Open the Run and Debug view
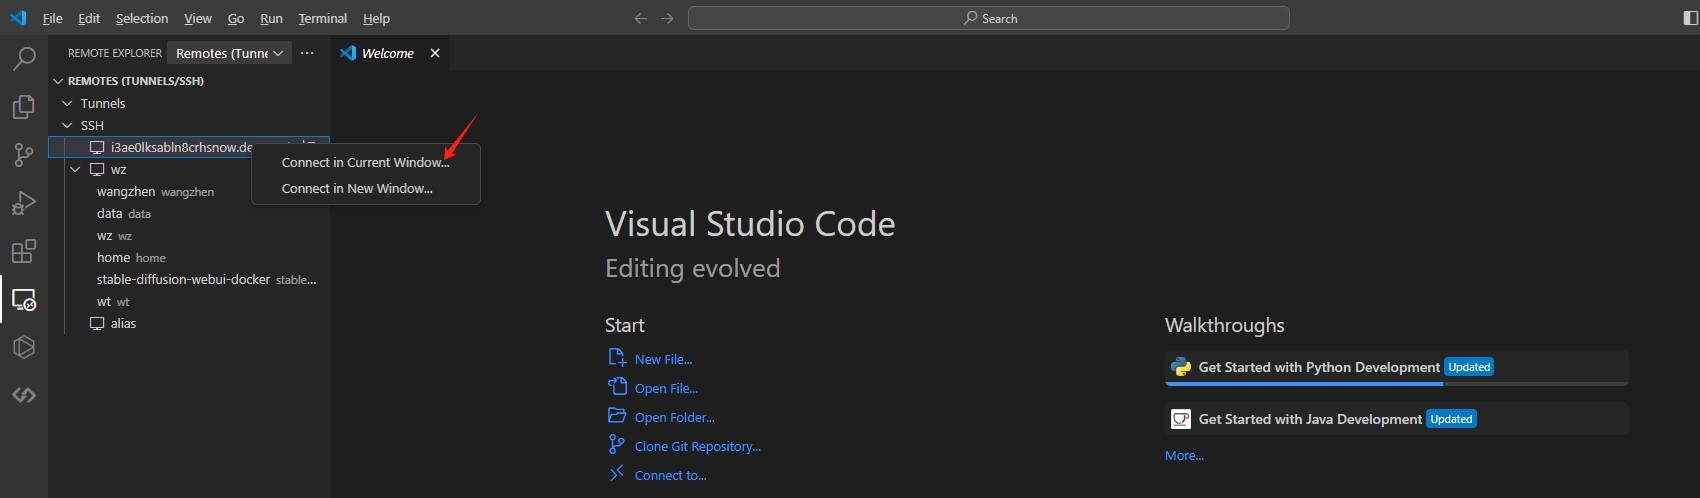Screen dimensions: 1700x498 24,203
